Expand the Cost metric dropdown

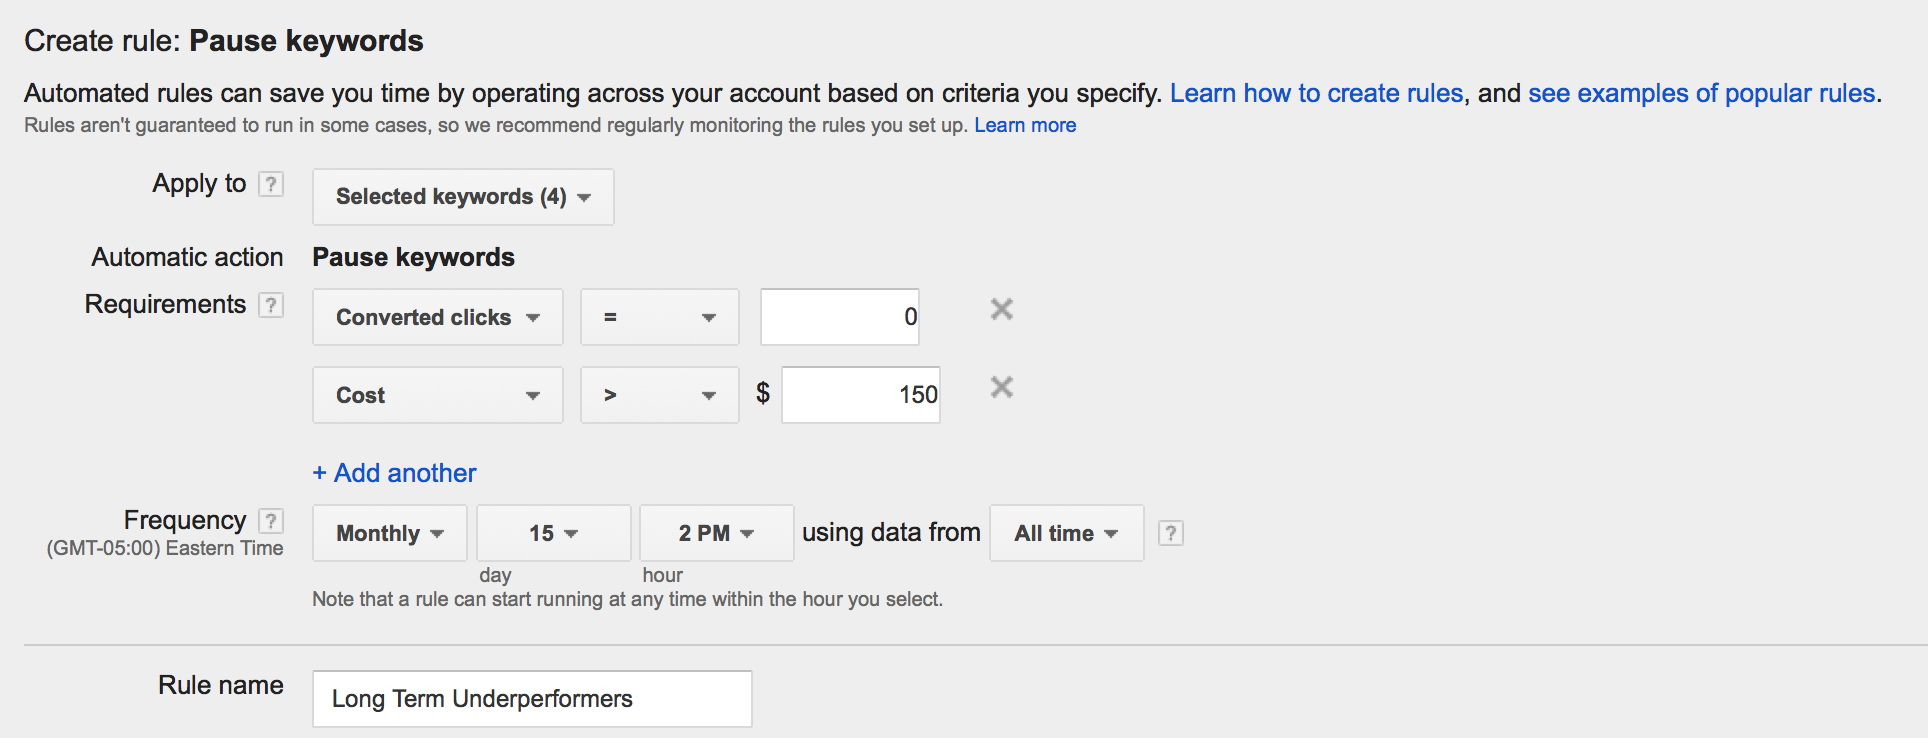[437, 395]
